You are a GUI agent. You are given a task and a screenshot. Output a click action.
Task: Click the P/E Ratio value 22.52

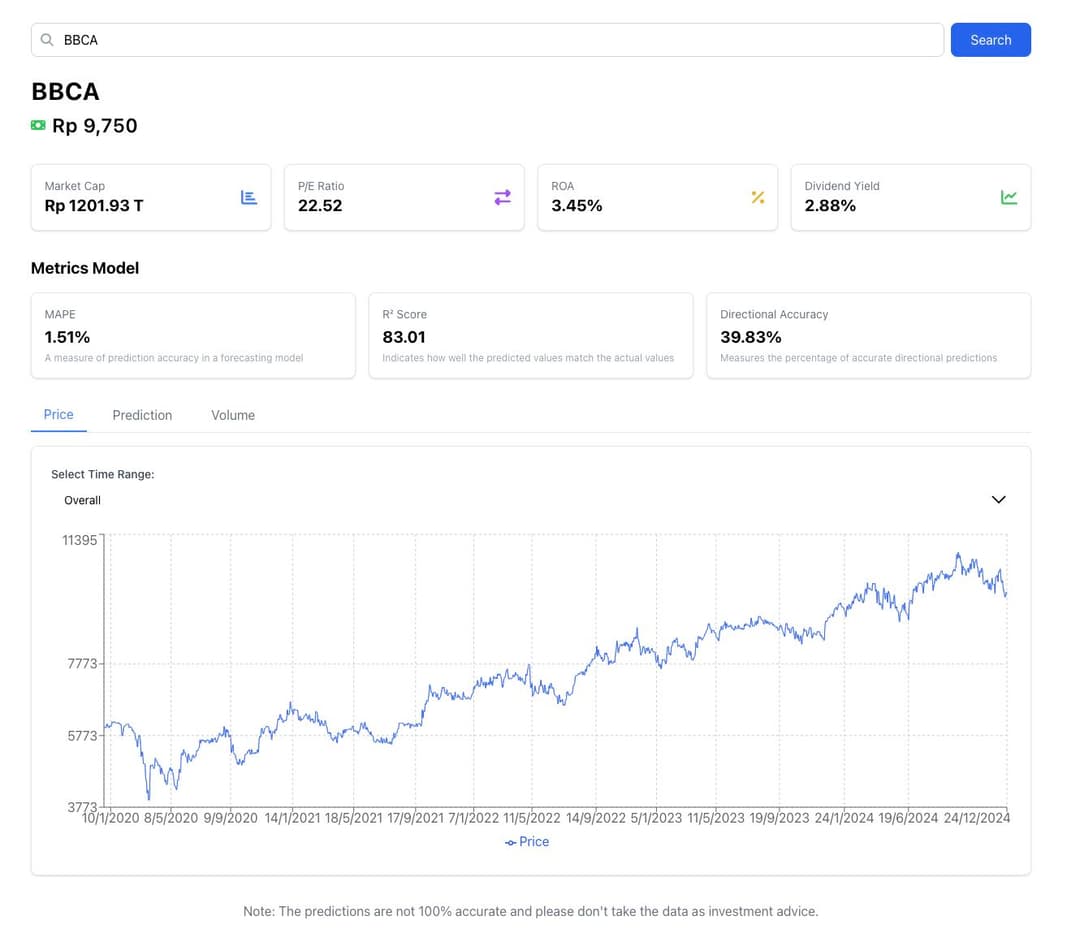[x=320, y=206]
